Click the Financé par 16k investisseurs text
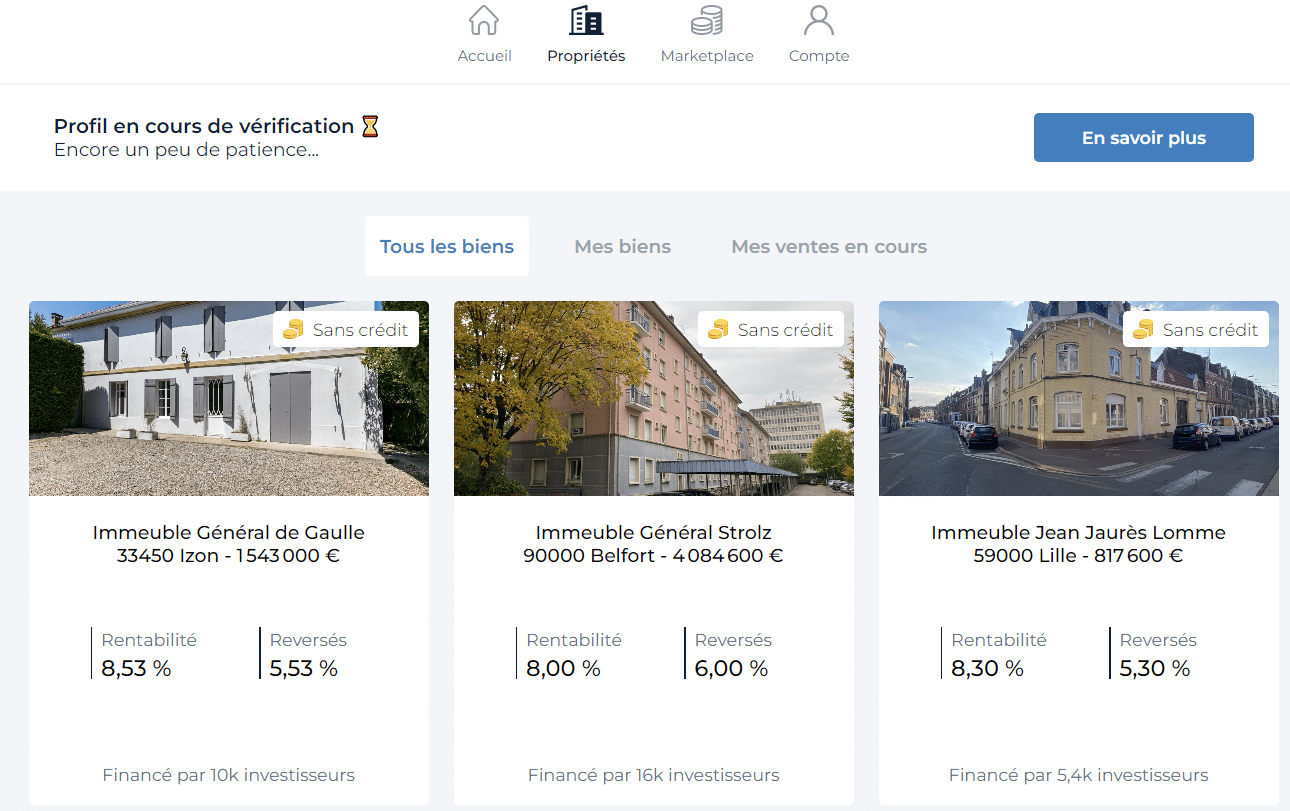1290x811 pixels. pos(654,774)
